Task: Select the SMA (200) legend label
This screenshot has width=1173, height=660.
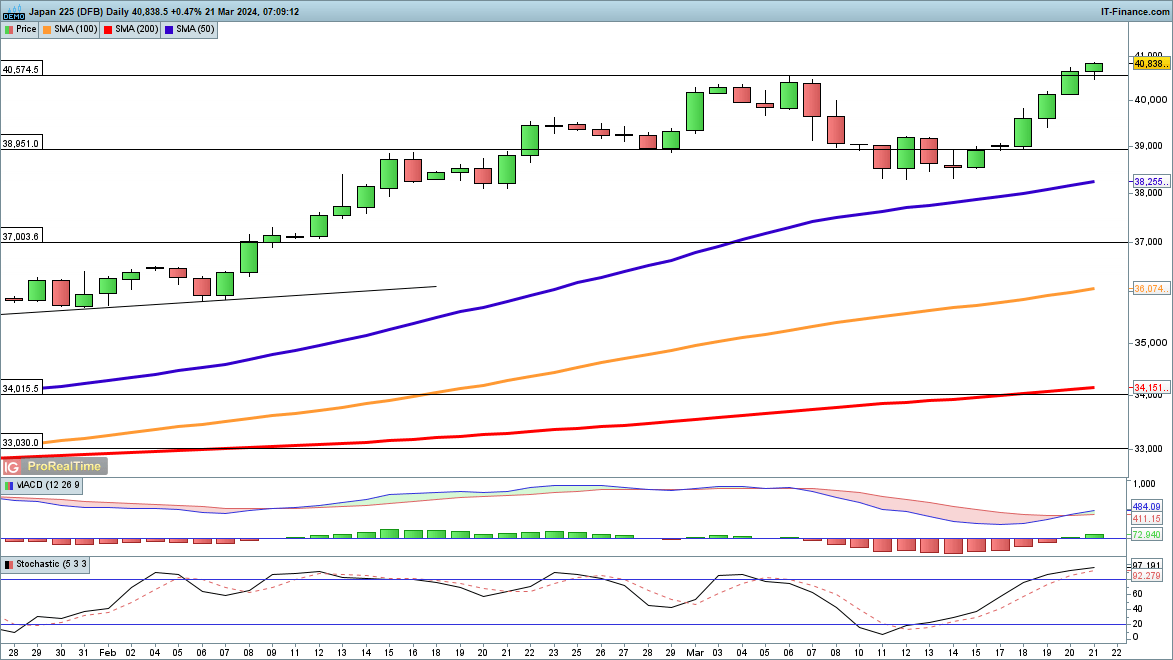Action: point(136,30)
